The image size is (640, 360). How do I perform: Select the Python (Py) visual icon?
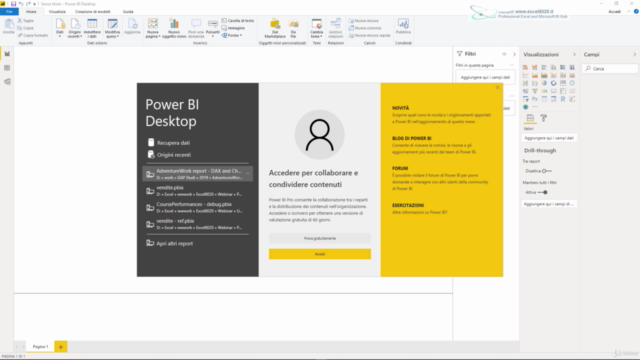click(535, 99)
